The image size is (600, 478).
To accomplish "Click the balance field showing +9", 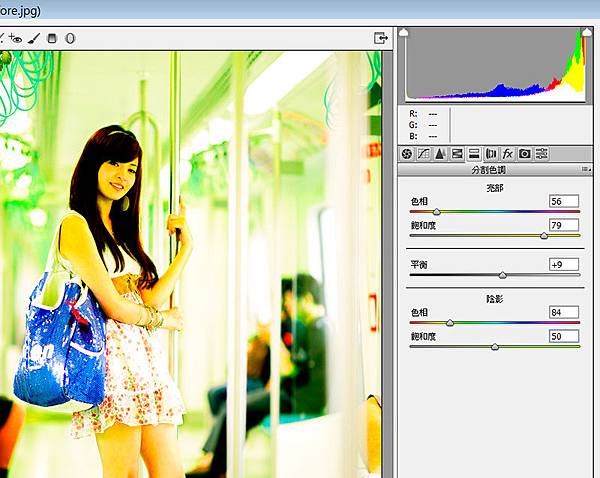I will pos(564,264).
